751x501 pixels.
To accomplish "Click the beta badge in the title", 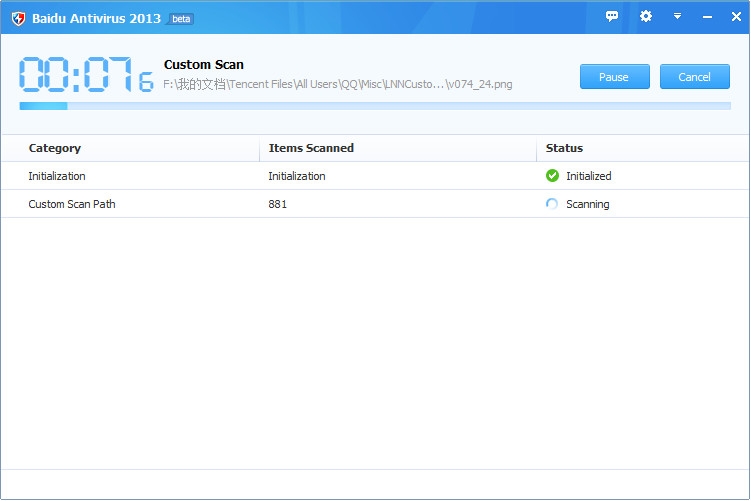I will [181, 19].
